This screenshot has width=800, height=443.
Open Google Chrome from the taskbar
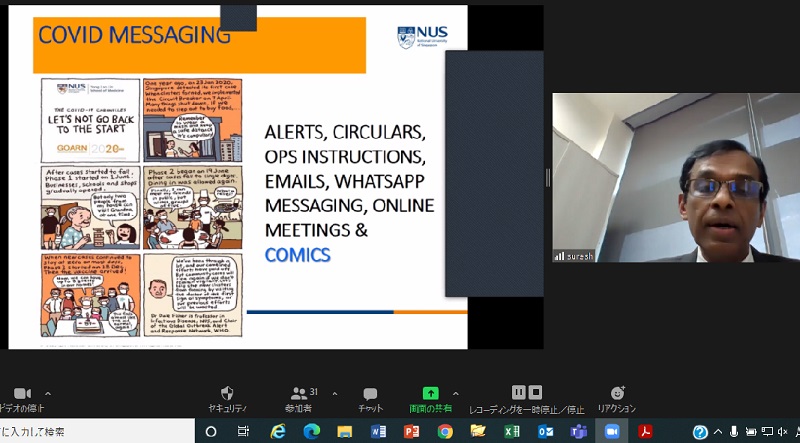pyautogui.click(x=445, y=431)
